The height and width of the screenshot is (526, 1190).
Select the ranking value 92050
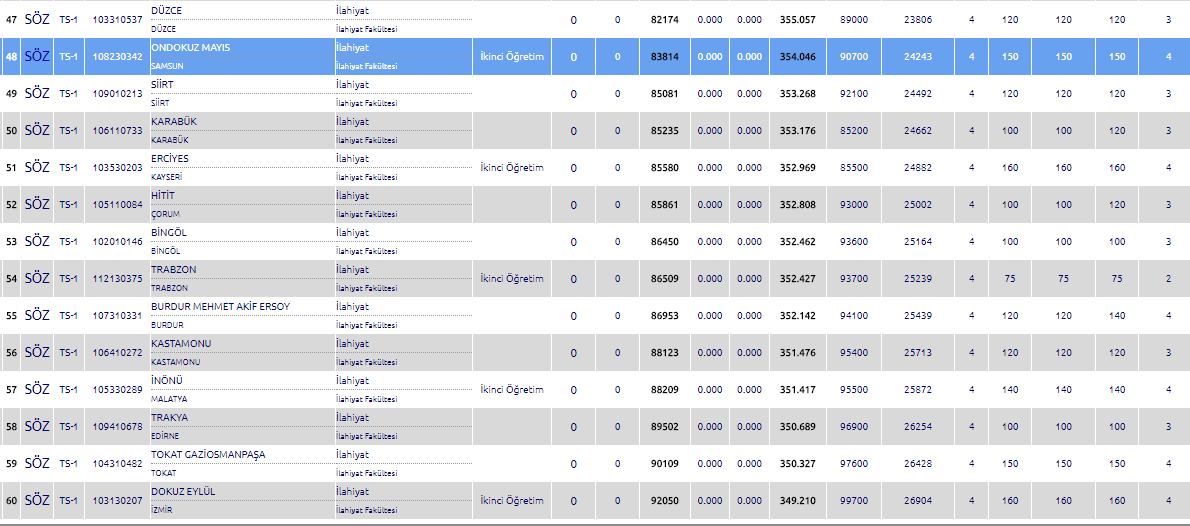tap(664, 501)
